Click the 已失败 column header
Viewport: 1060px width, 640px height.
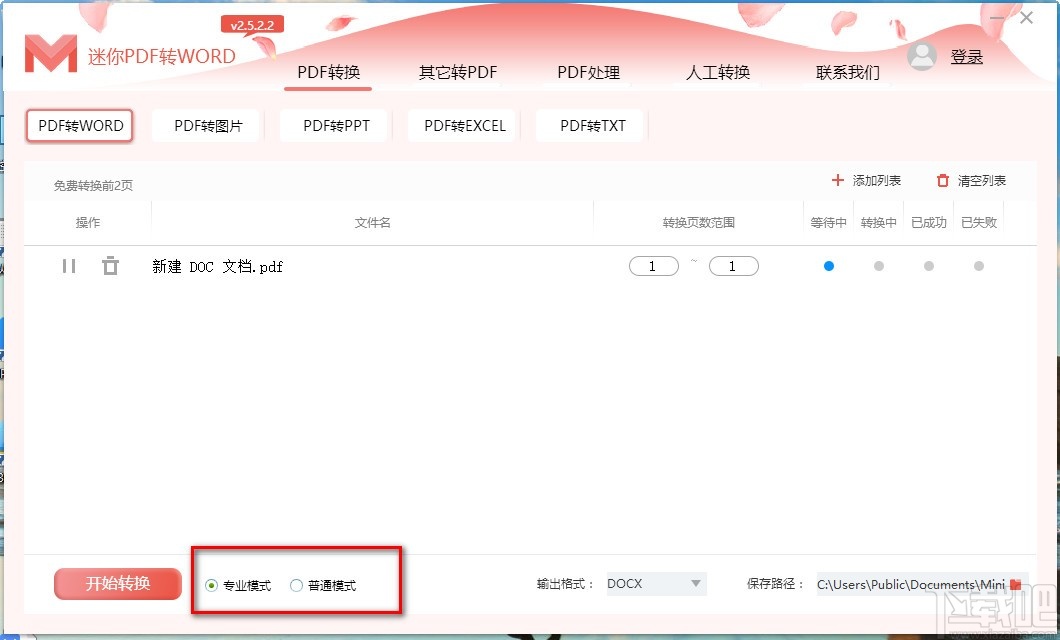(x=979, y=222)
